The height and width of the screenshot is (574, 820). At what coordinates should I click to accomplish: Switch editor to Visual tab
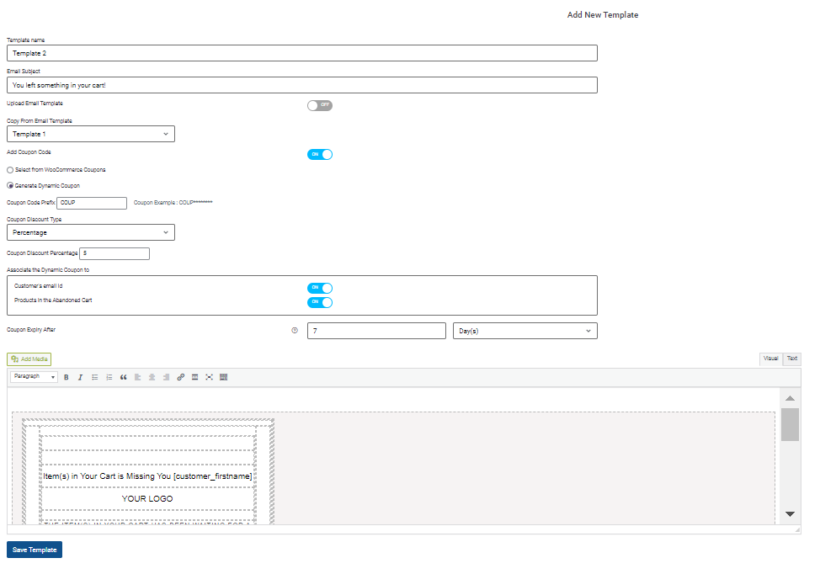click(x=770, y=359)
